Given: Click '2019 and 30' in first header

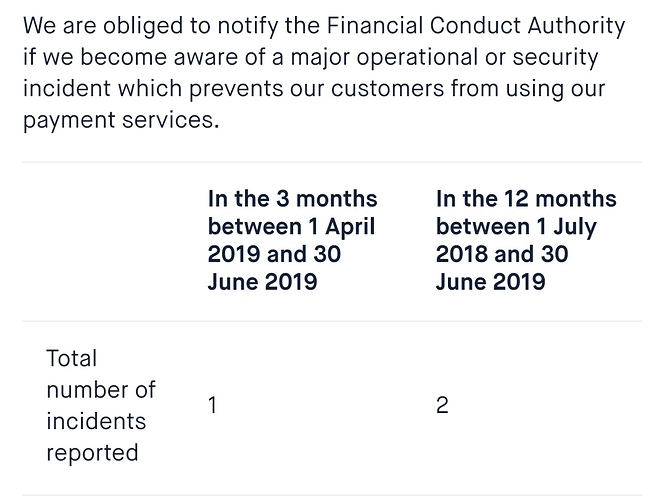Looking at the screenshot, I should 274,254.
